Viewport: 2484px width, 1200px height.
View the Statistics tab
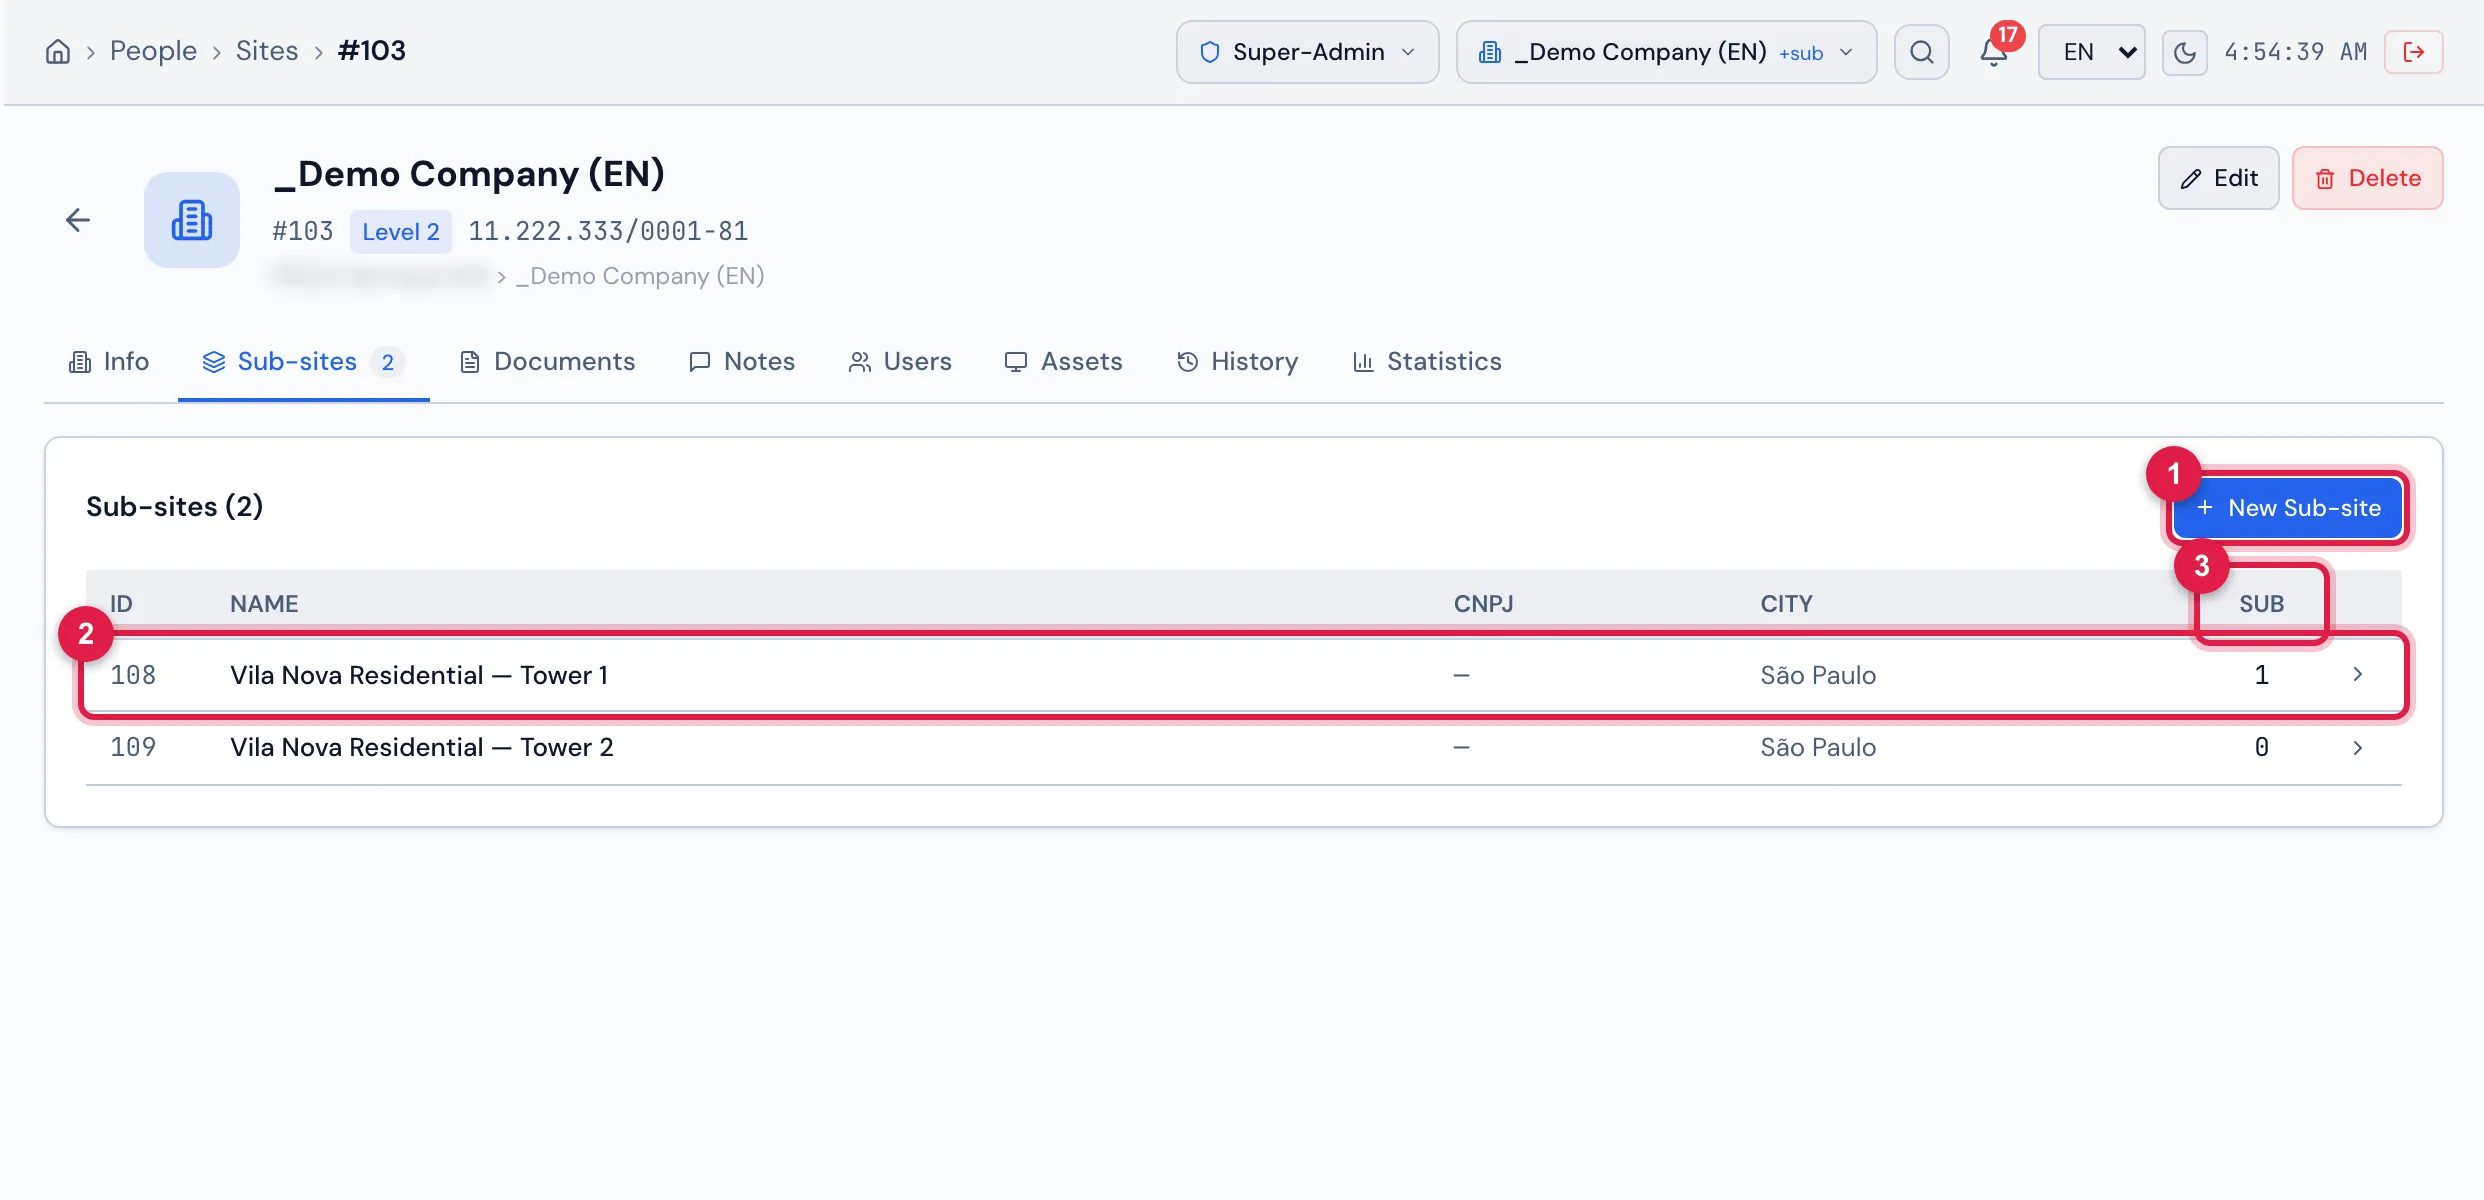click(x=1426, y=362)
